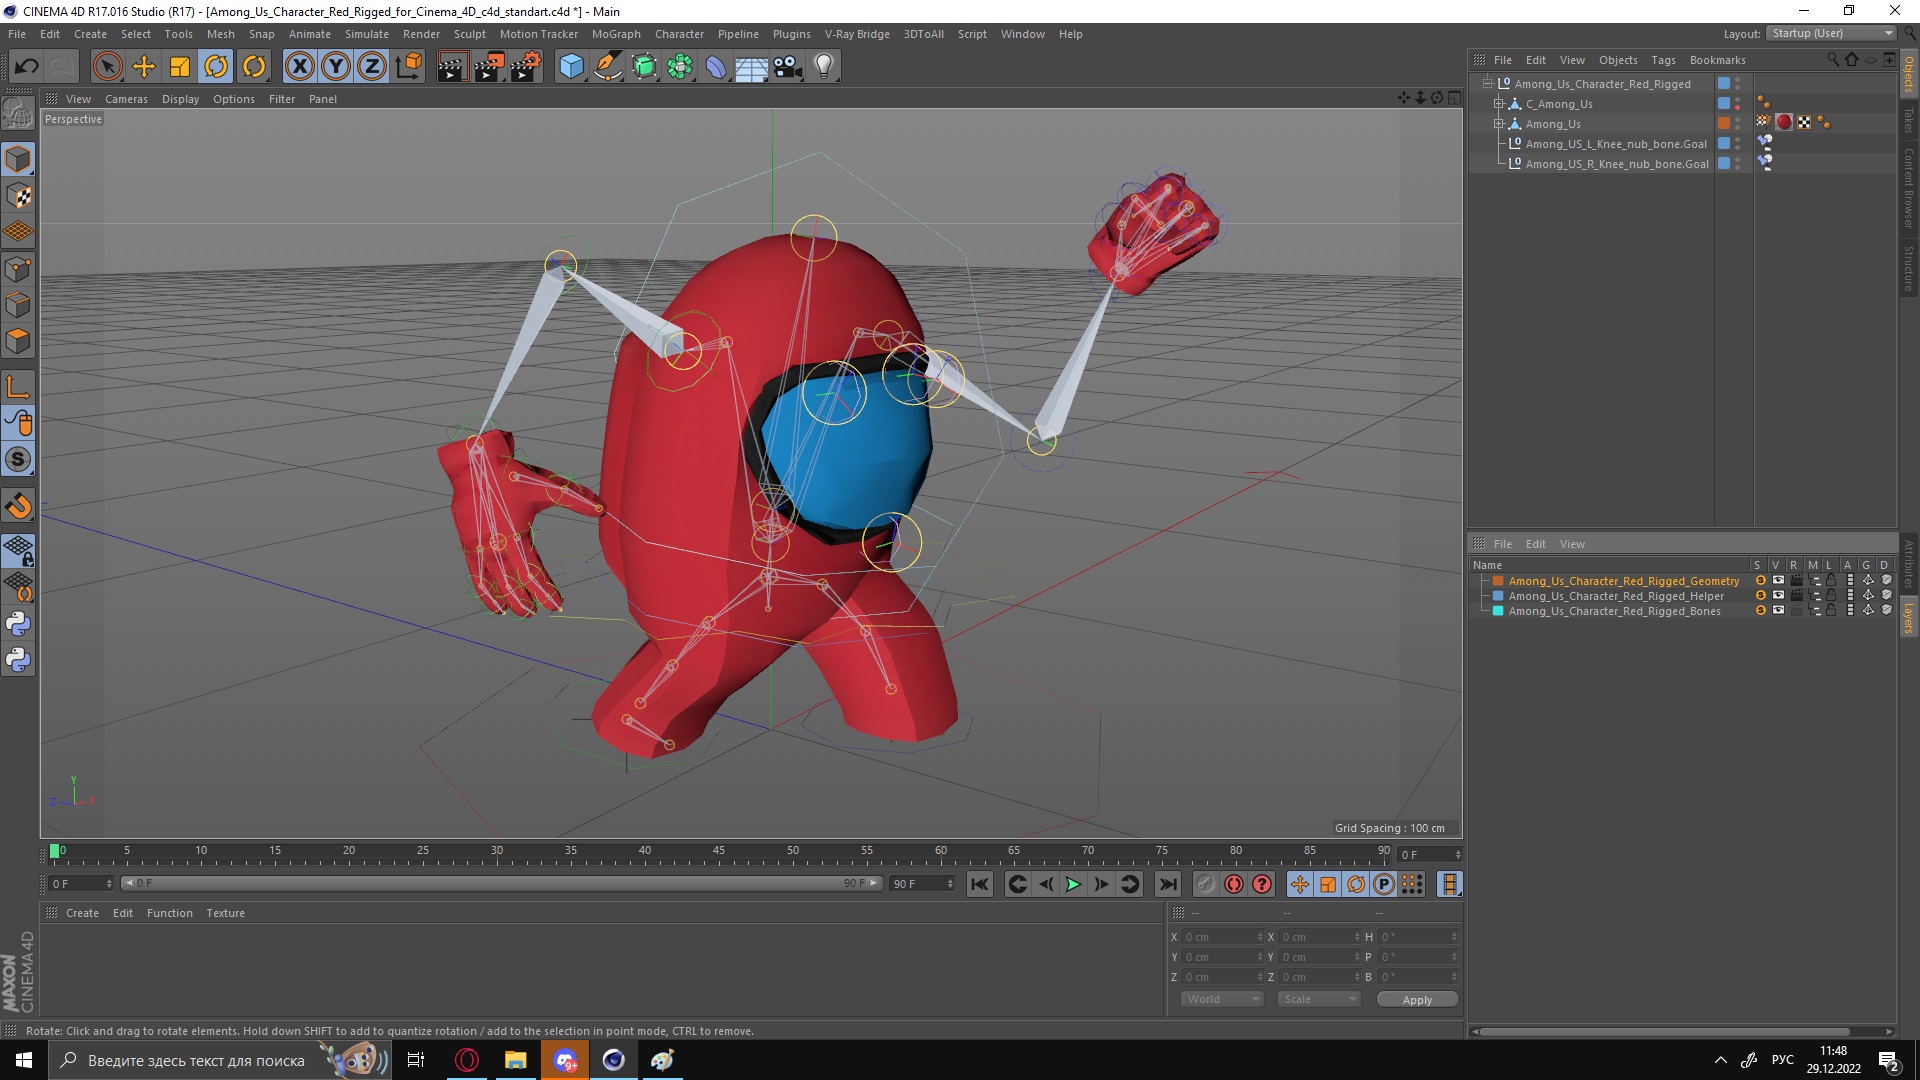
Task: Click the Coordinate System icon
Action: [x=408, y=67]
